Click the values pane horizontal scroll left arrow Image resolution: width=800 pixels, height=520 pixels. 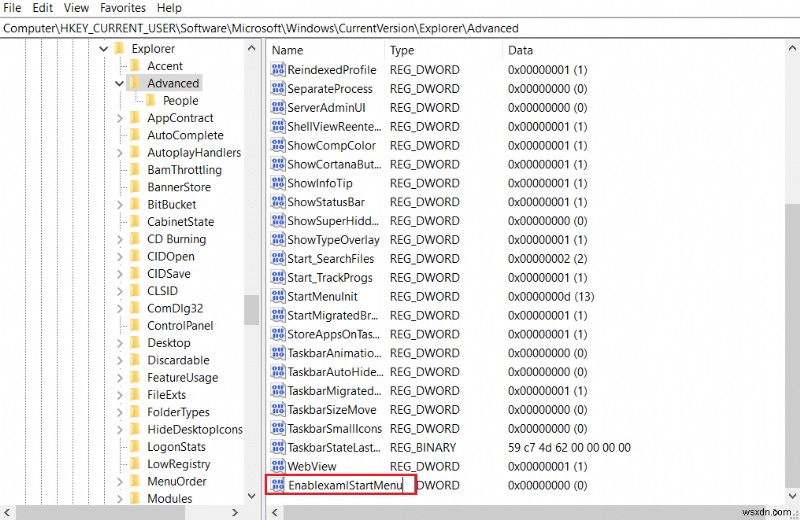pyautogui.click(x=274, y=512)
